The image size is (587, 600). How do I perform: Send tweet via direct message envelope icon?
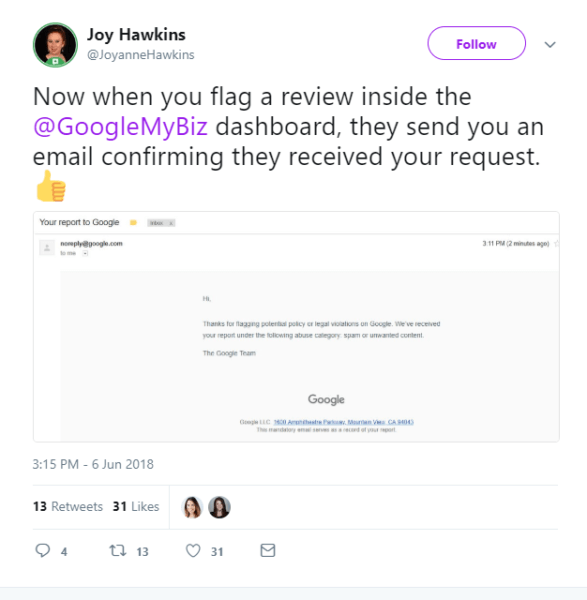(267, 550)
